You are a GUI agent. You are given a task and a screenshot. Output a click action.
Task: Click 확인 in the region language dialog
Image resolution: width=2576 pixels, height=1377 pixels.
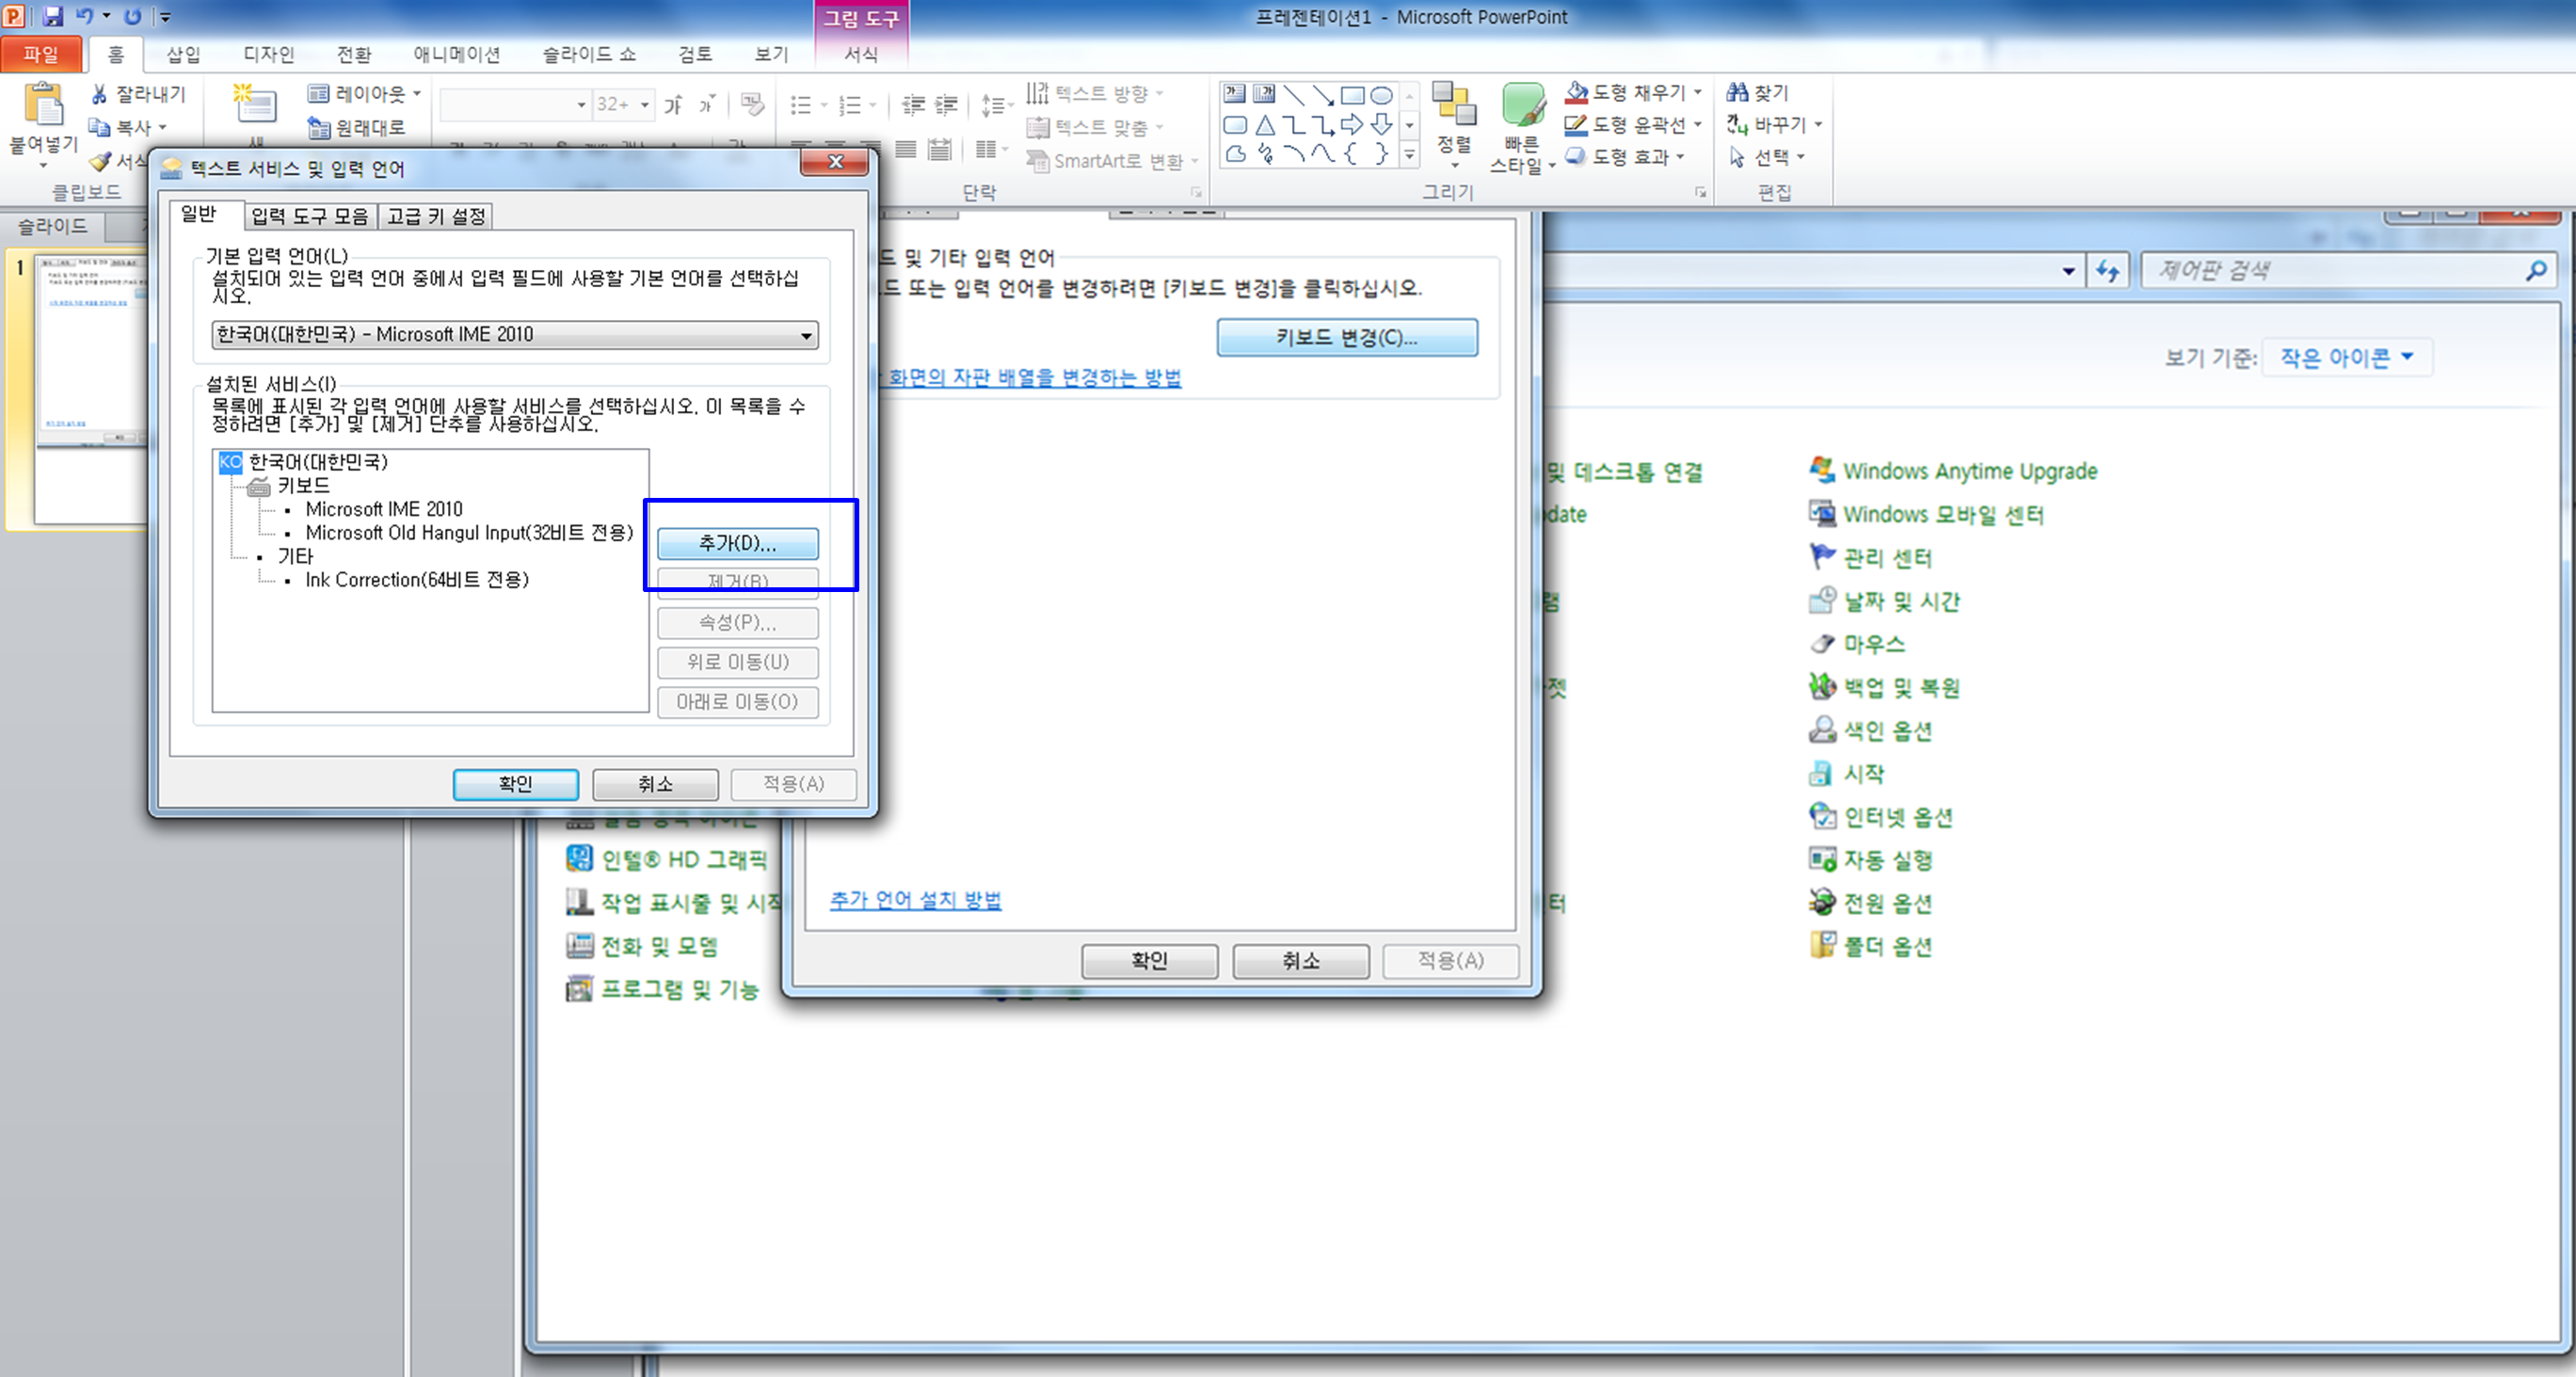pyautogui.click(x=1149, y=961)
